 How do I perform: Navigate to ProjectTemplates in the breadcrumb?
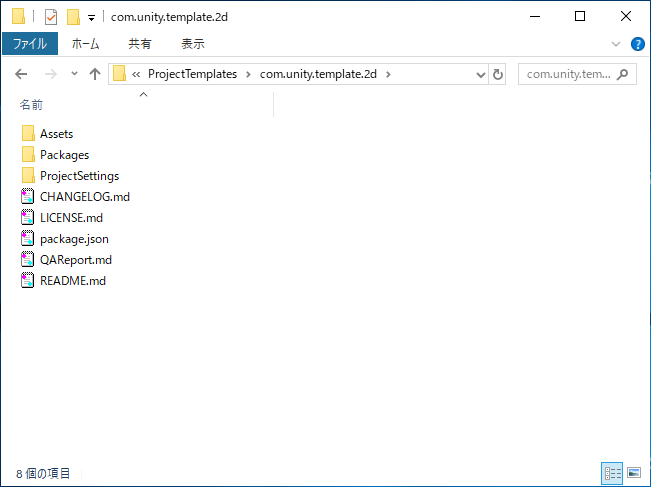point(192,74)
